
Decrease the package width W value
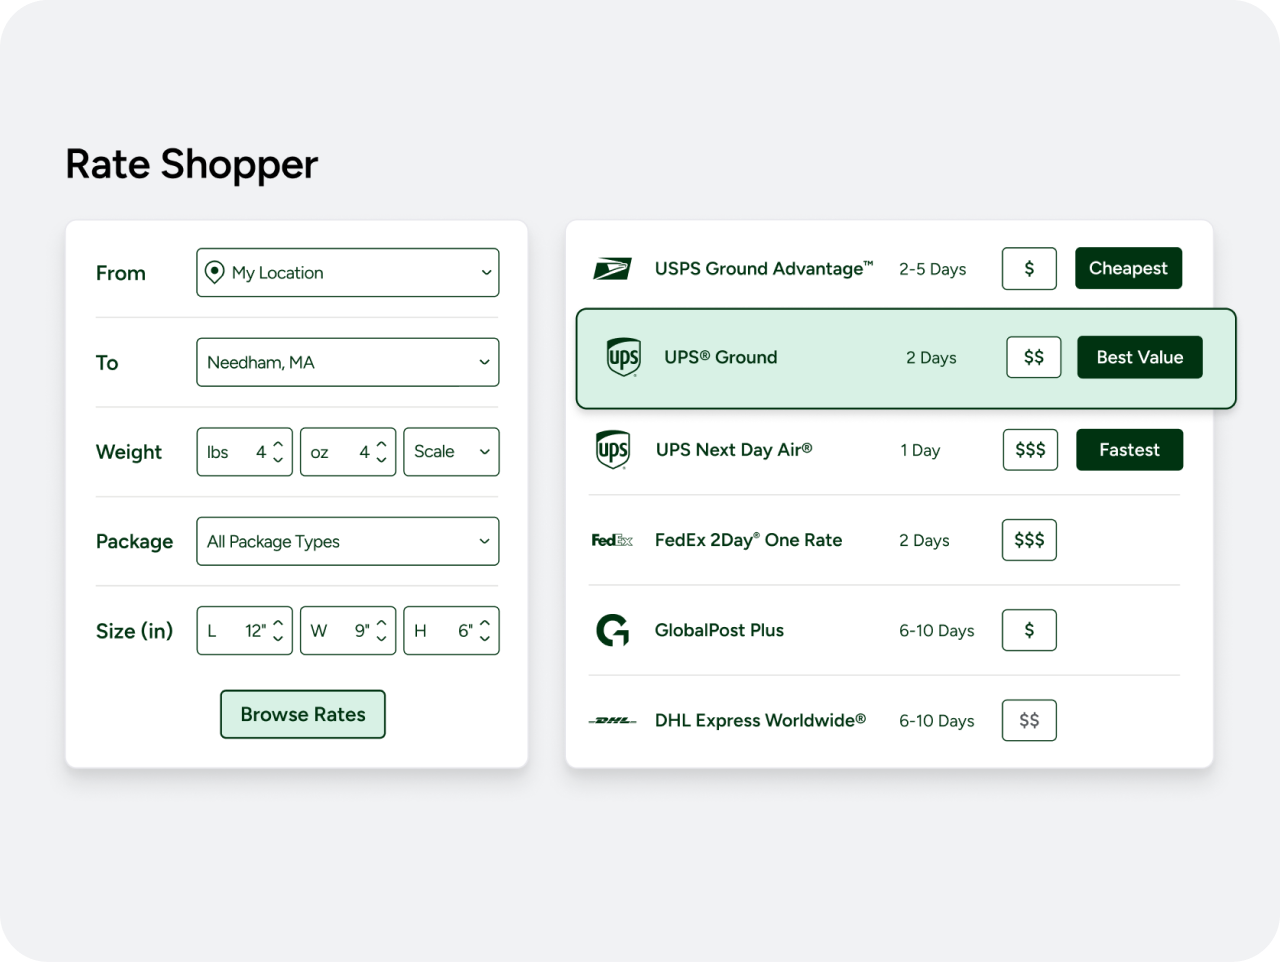coord(381,639)
